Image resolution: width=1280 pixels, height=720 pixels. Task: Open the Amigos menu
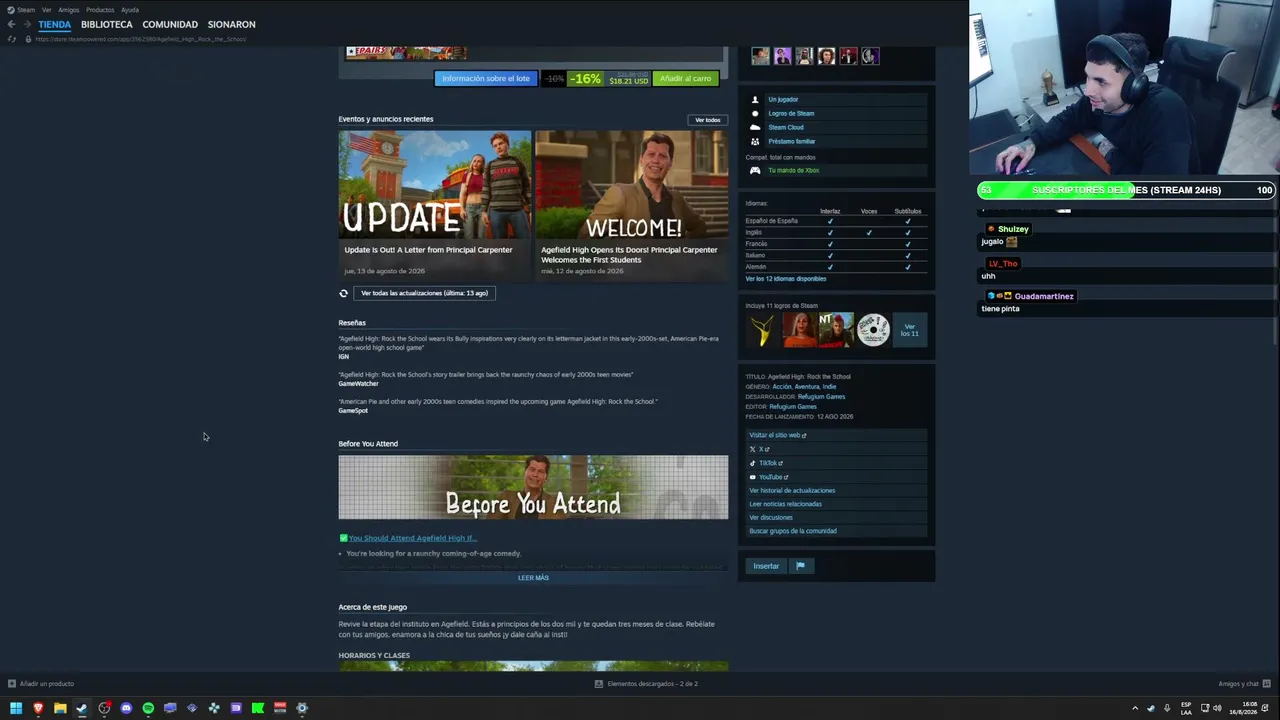(69, 10)
